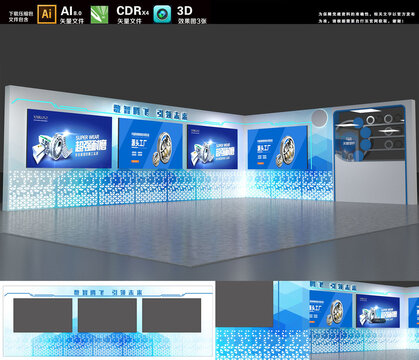Image resolution: width=419 pixels, height=360 pixels.
Task: Click the top blue circle on display panel
Action: [x=359, y=123]
